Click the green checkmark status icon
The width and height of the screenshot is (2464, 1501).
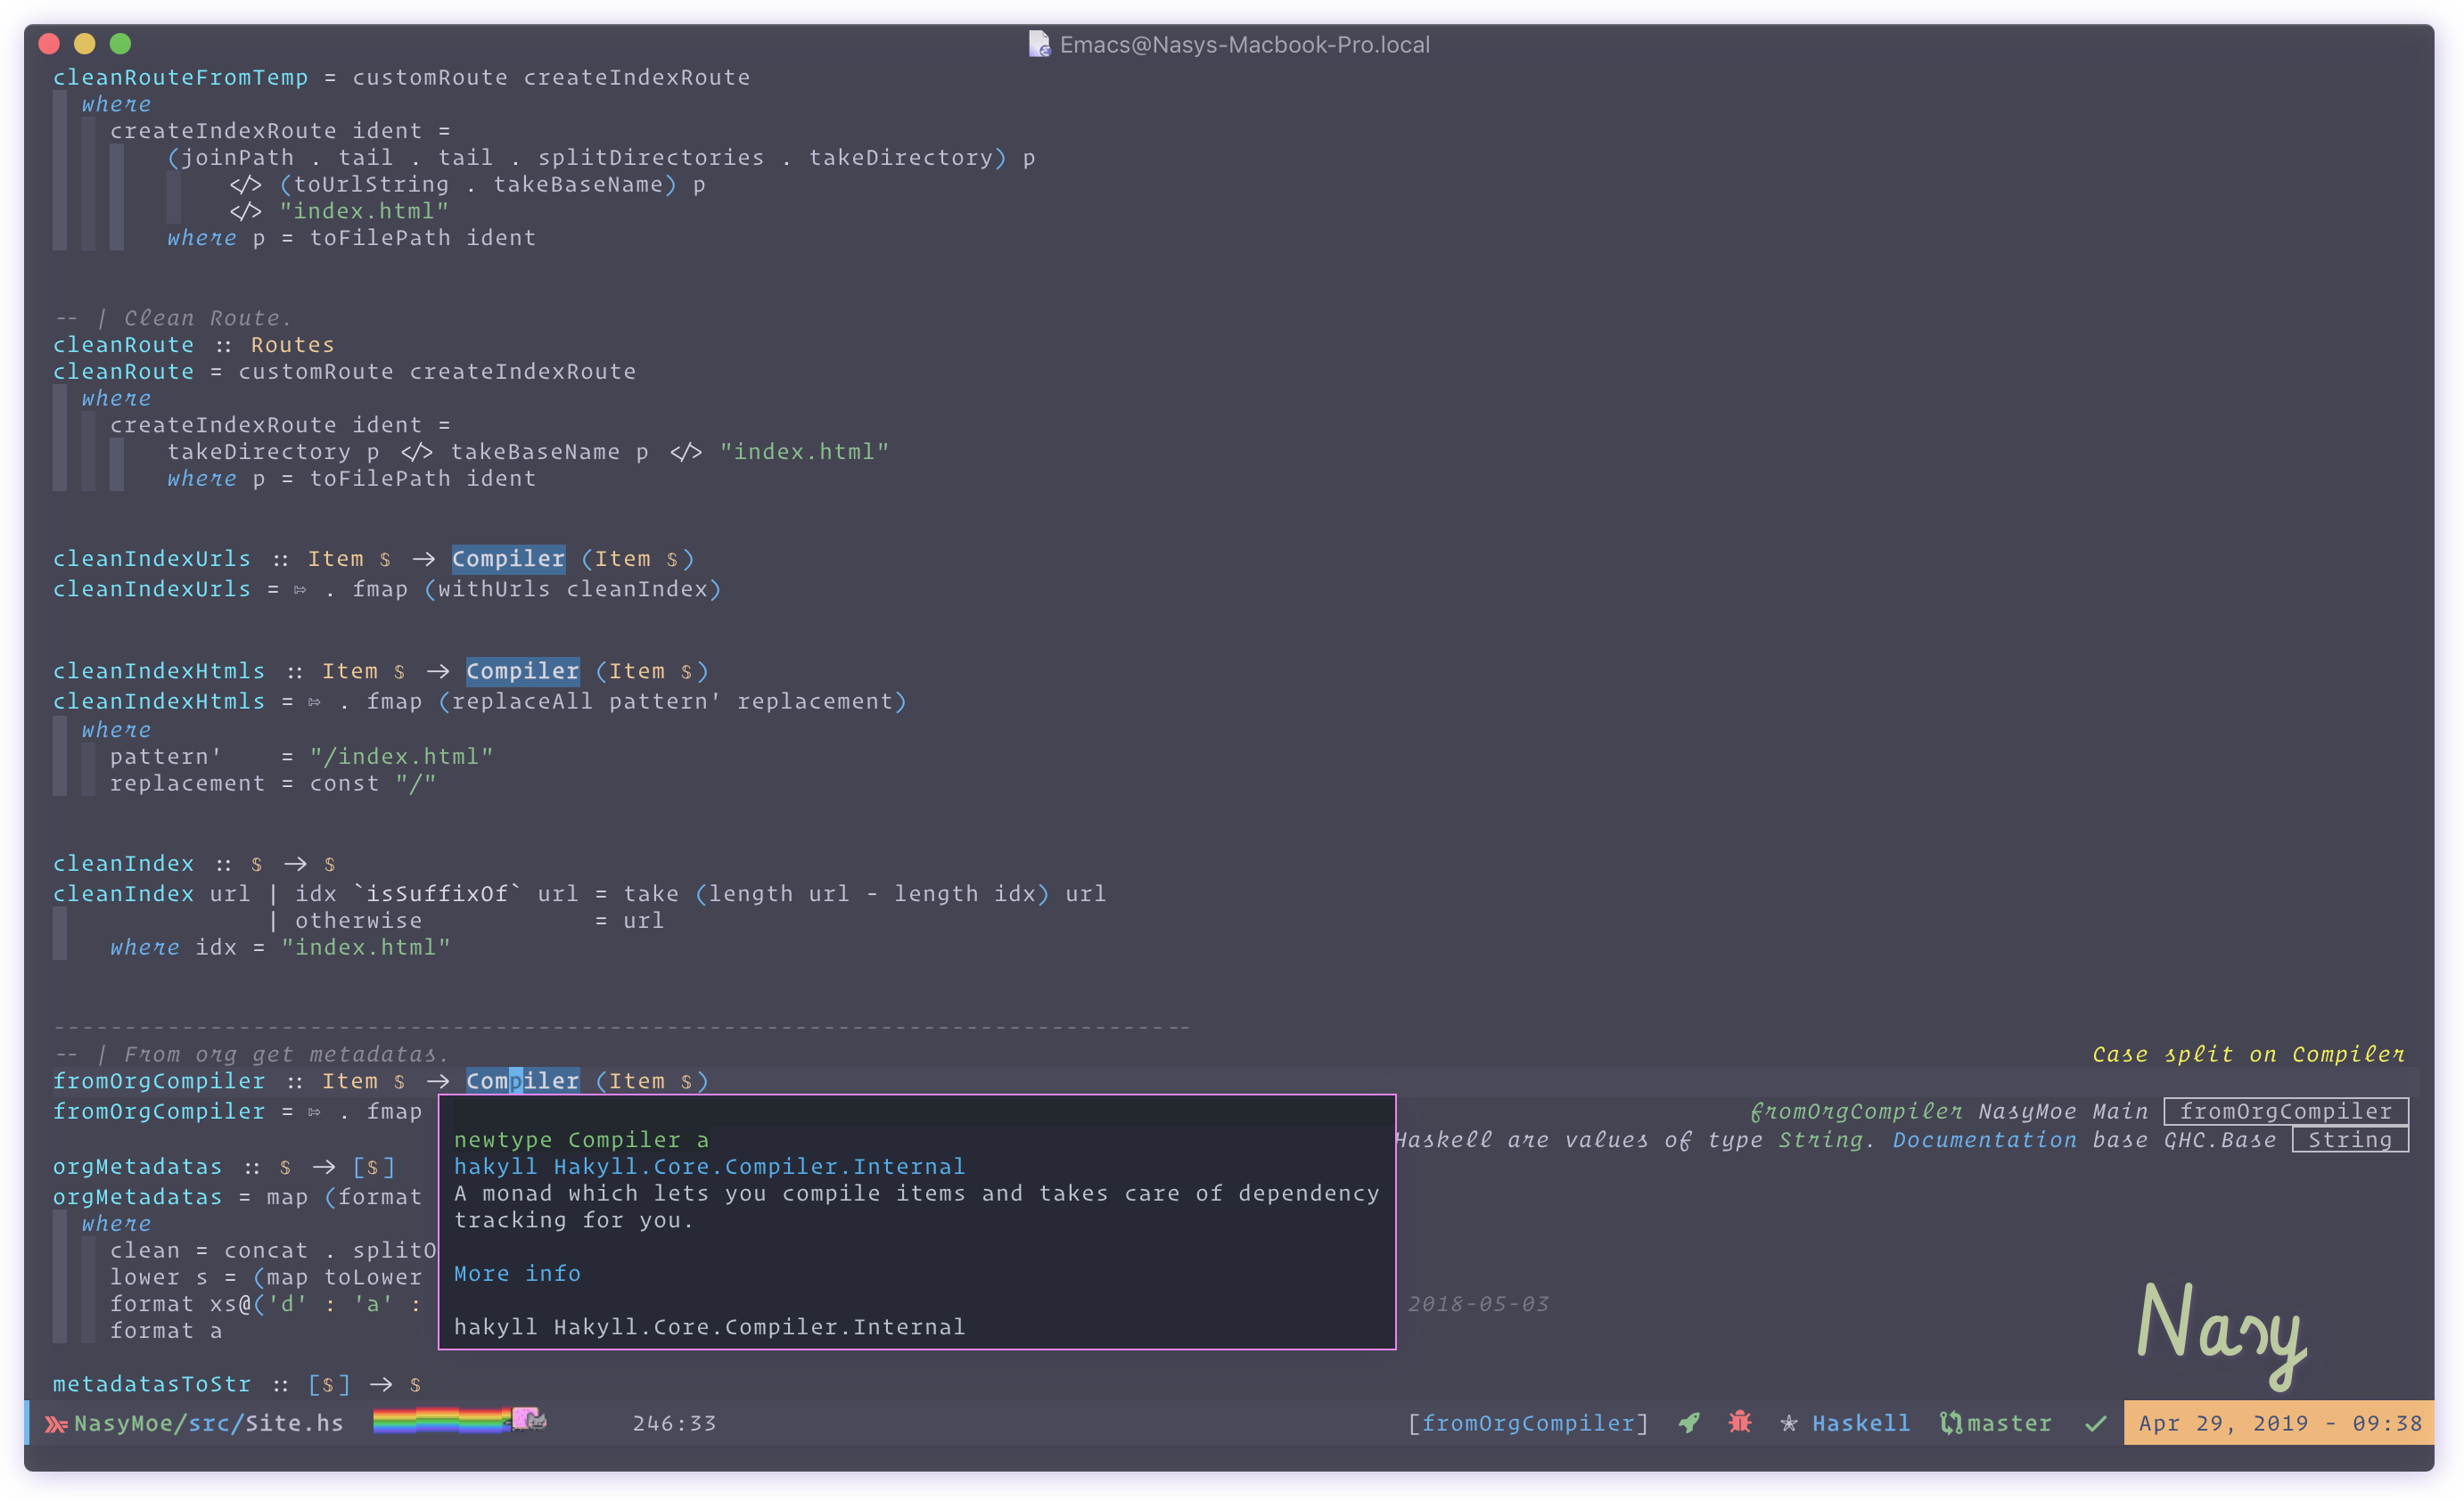[x=2096, y=1422]
